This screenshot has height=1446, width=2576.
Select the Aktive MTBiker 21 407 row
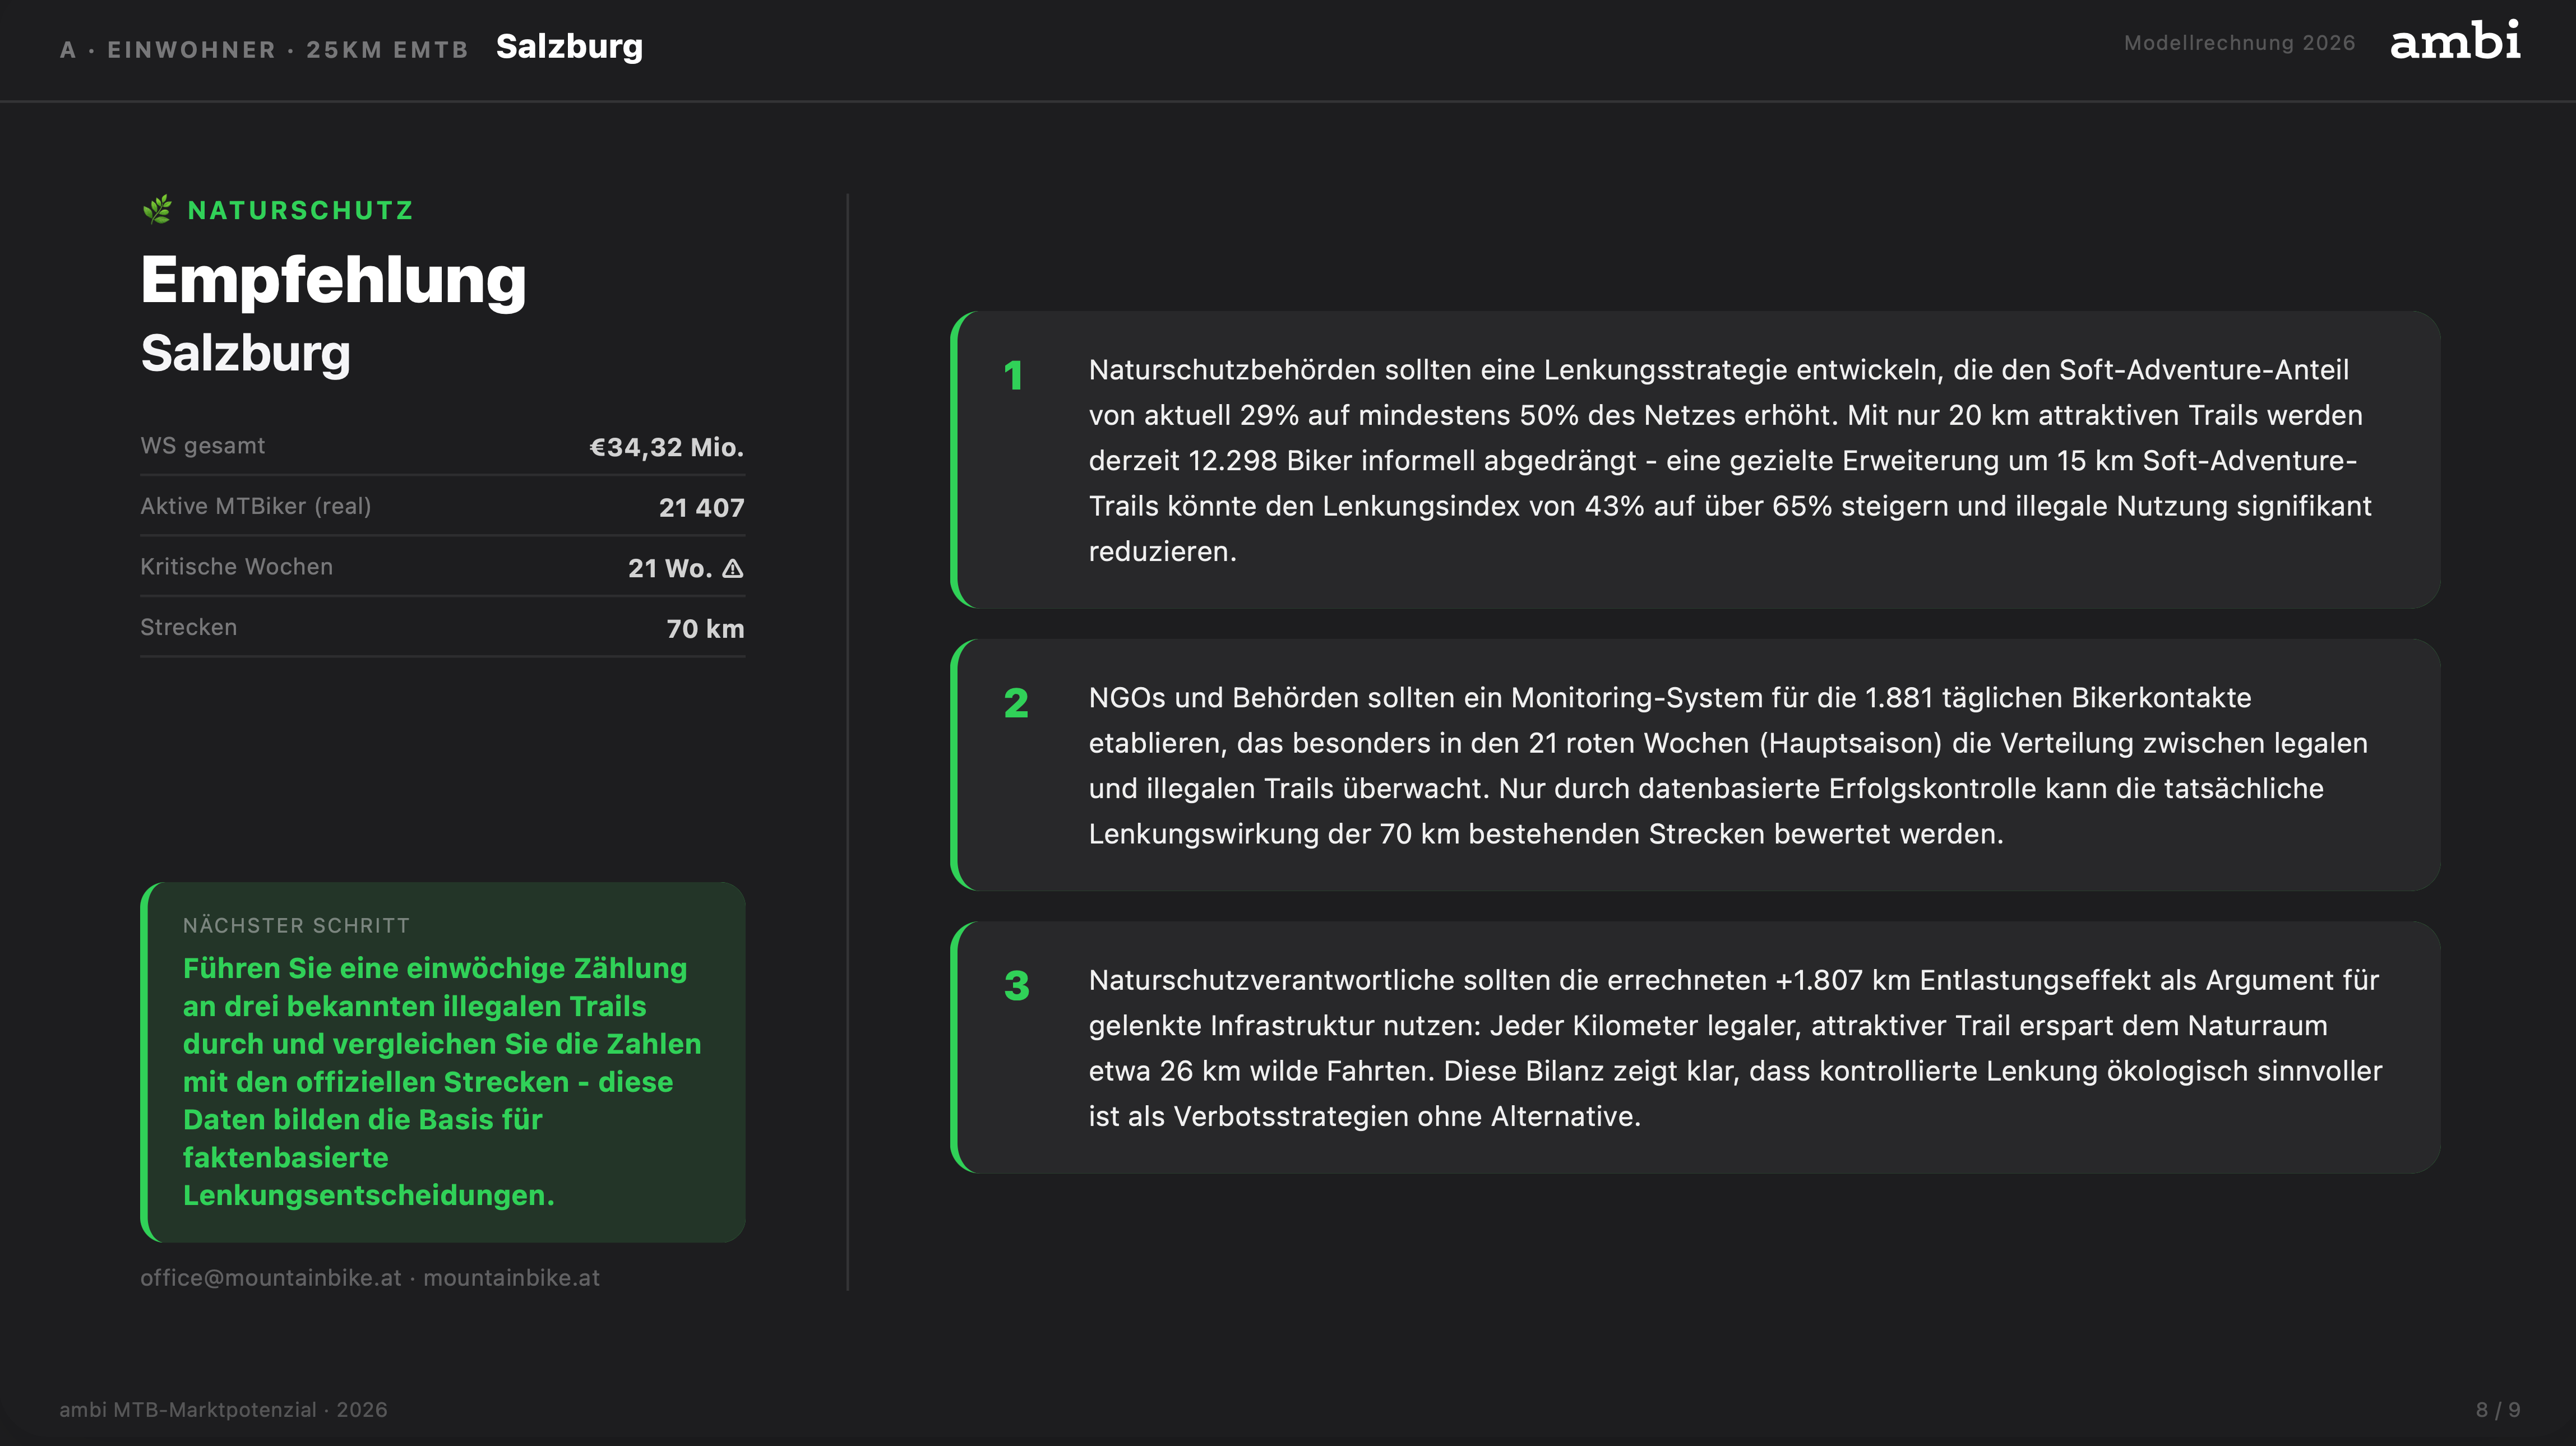[442, 507]
